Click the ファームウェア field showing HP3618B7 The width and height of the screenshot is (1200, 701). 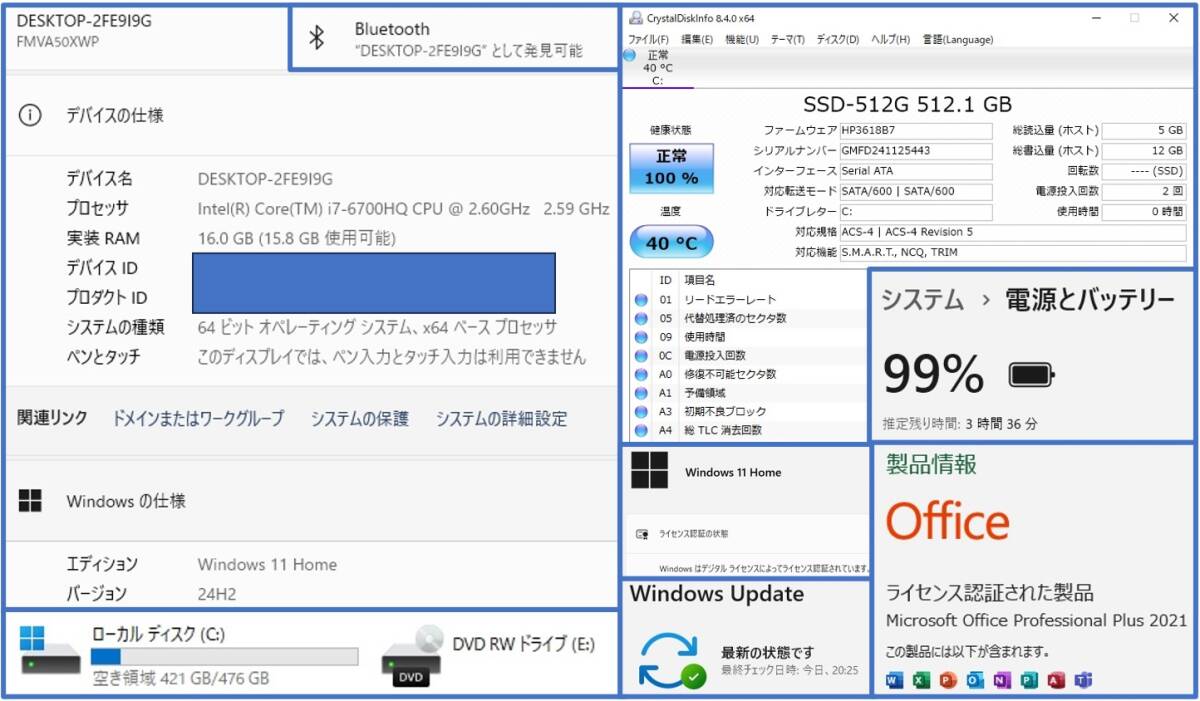tap(916, 130)
